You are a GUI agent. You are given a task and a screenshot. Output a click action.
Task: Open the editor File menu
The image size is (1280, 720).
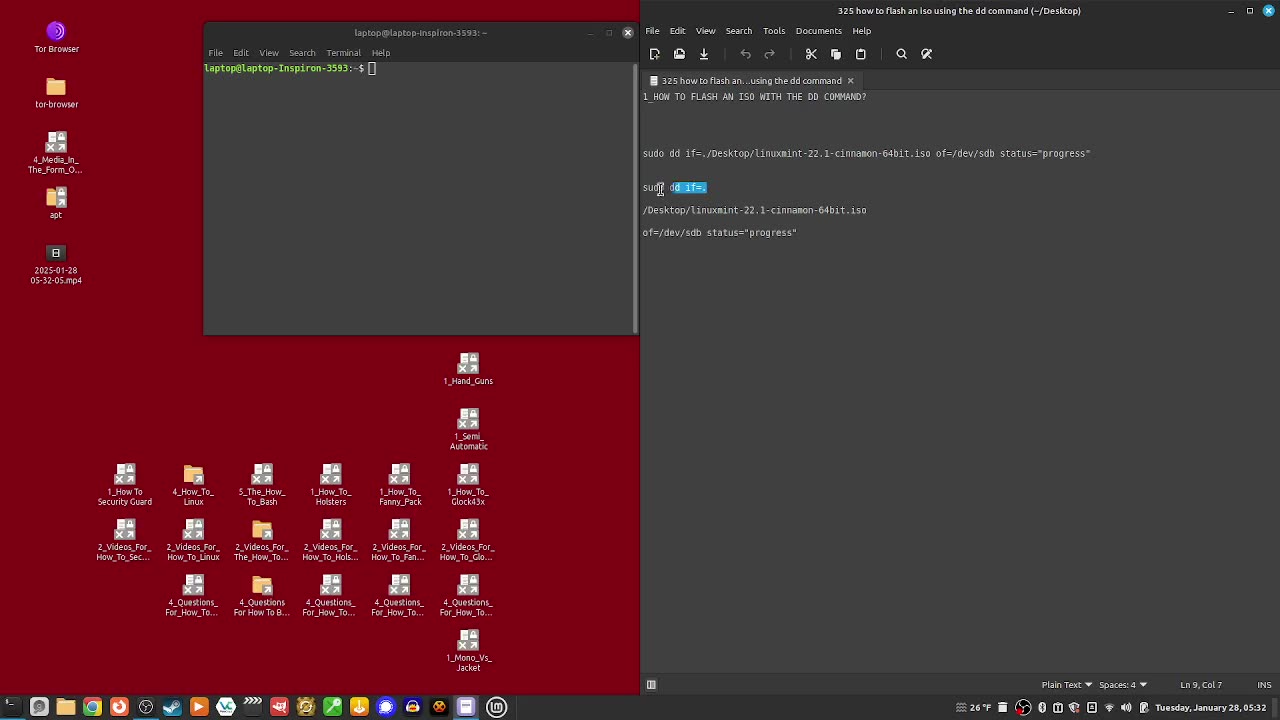click(652, 31)
